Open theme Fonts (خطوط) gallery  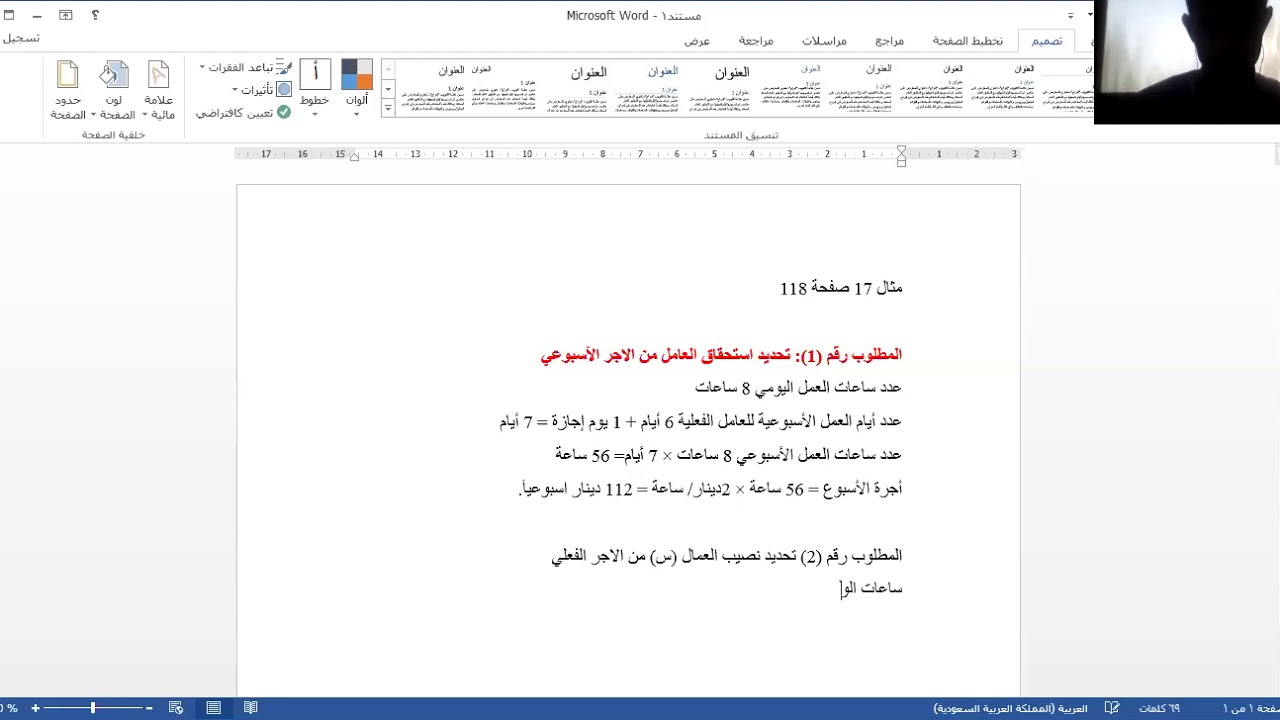pos(315,88)
